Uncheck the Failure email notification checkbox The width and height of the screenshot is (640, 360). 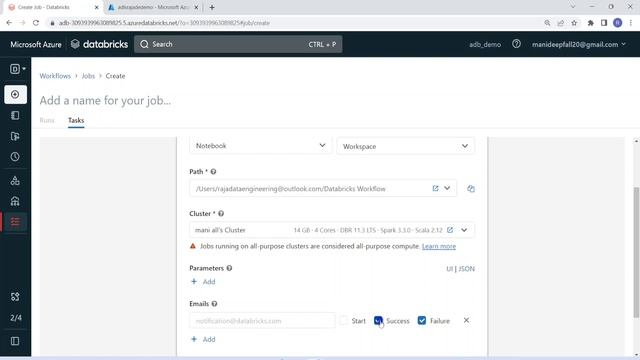click(422, 320)
